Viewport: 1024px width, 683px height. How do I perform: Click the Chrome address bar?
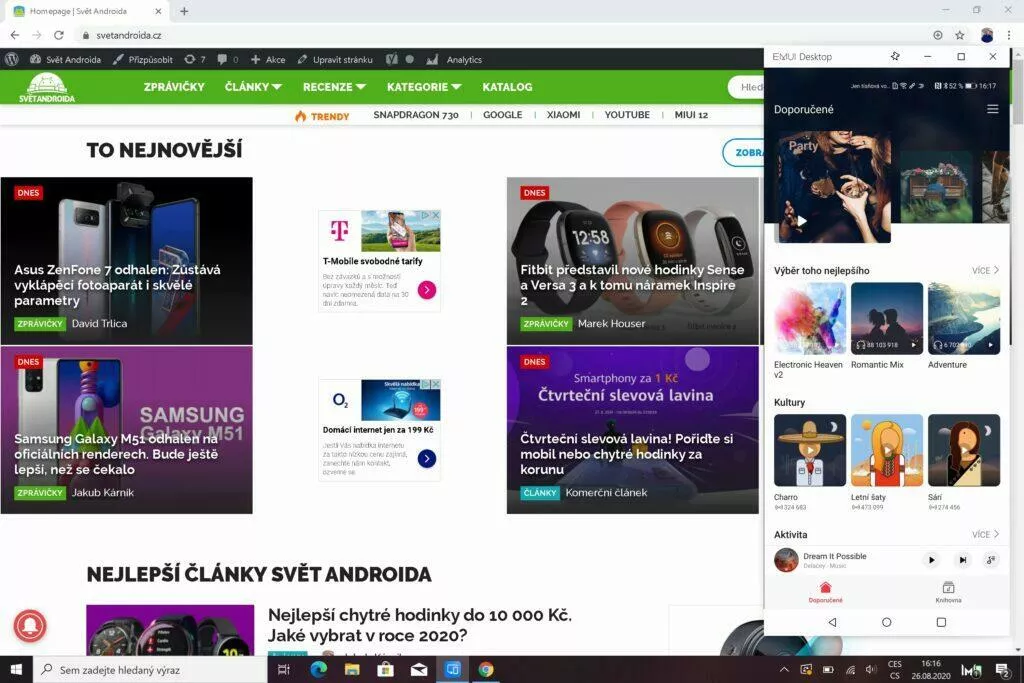pos(503,35)
